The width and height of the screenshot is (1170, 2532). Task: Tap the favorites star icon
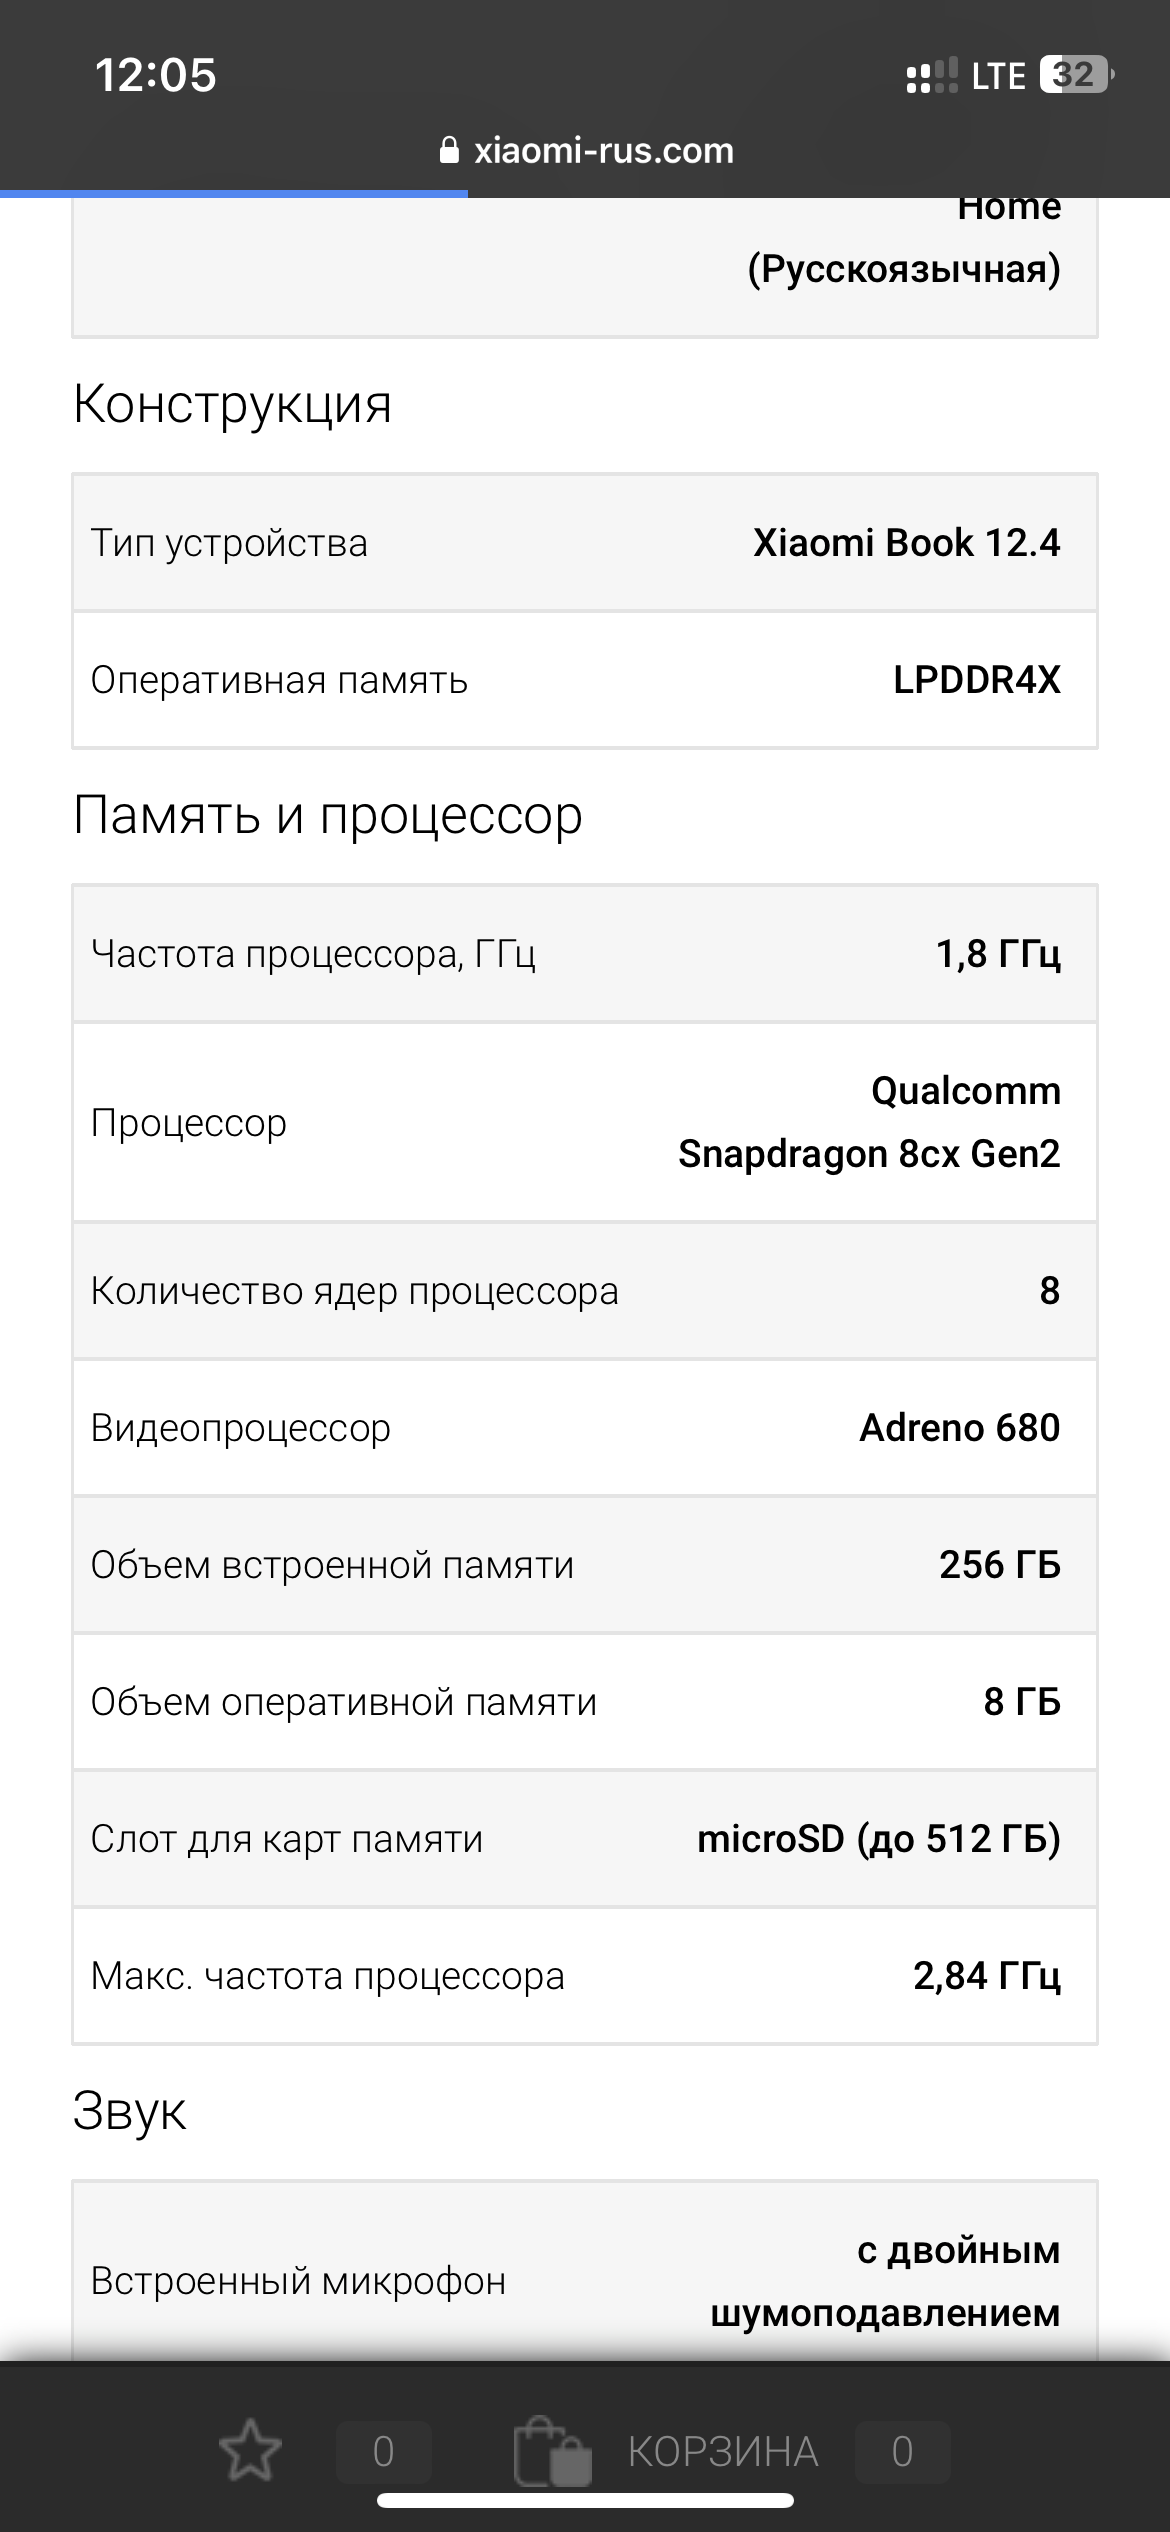pyautogui.click(x=250, y=2450)
